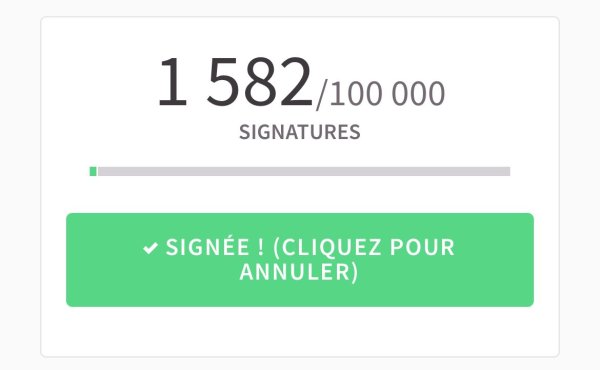Click the page background outside the card
600x370 pixels.
(19, 184)
